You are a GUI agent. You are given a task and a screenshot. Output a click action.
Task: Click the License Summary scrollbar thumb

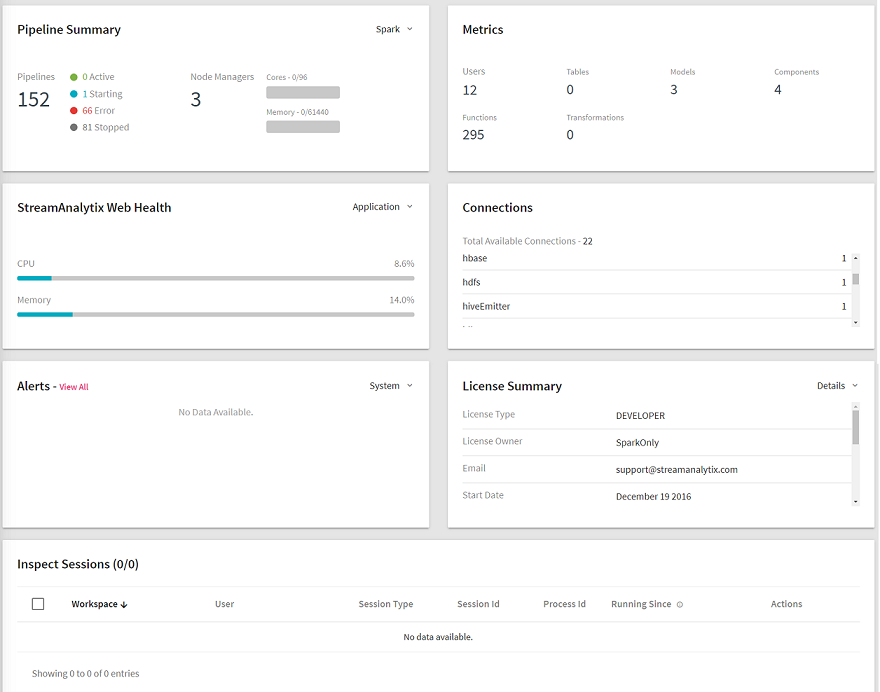[x=855, y=428]
